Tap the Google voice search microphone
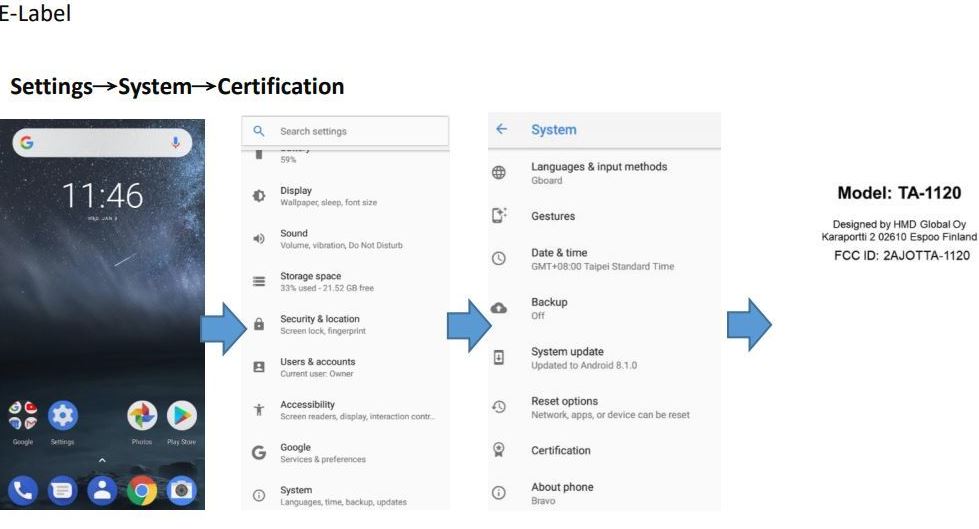The height and width of the screenshot is (529, 979). pyautogui.click(x=175, y=142)
